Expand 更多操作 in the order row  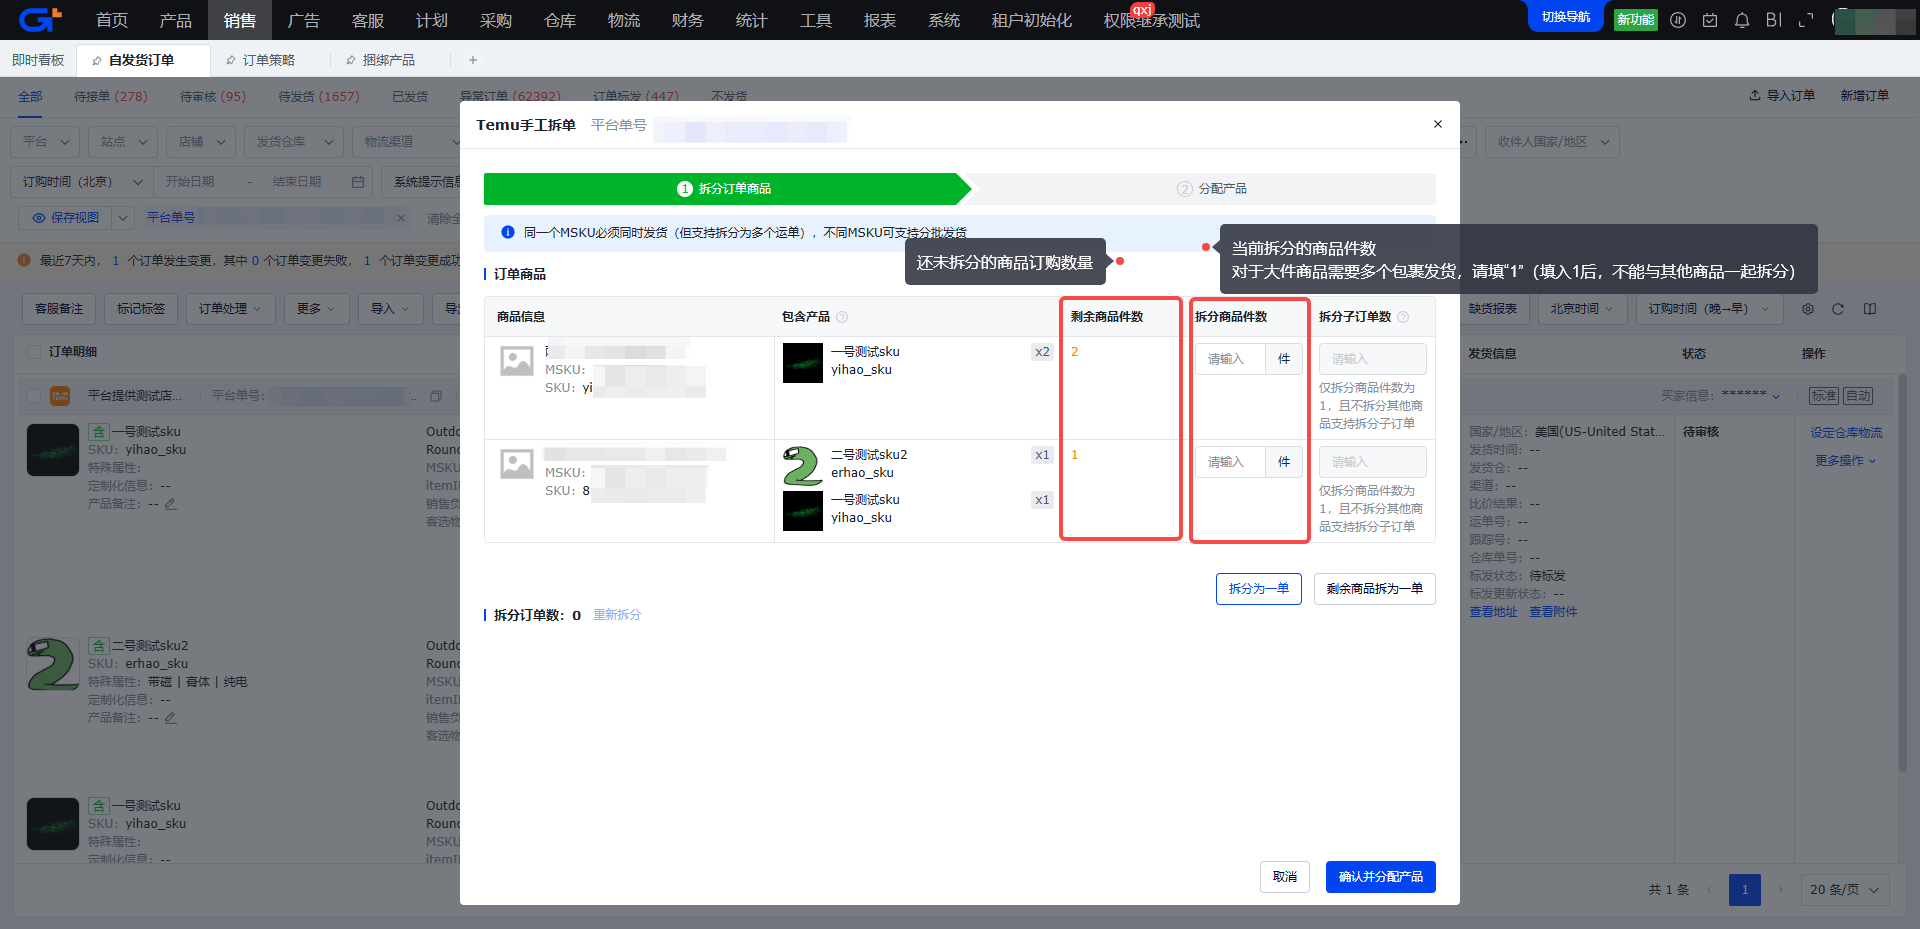(x=1846, y=461)
